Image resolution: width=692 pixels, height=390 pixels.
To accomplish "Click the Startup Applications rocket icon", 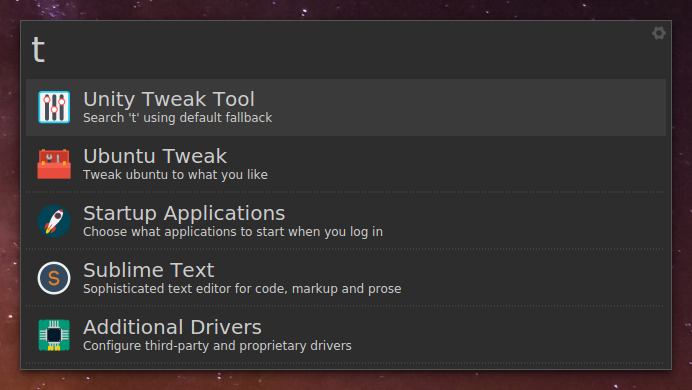I will coord(54,221).
